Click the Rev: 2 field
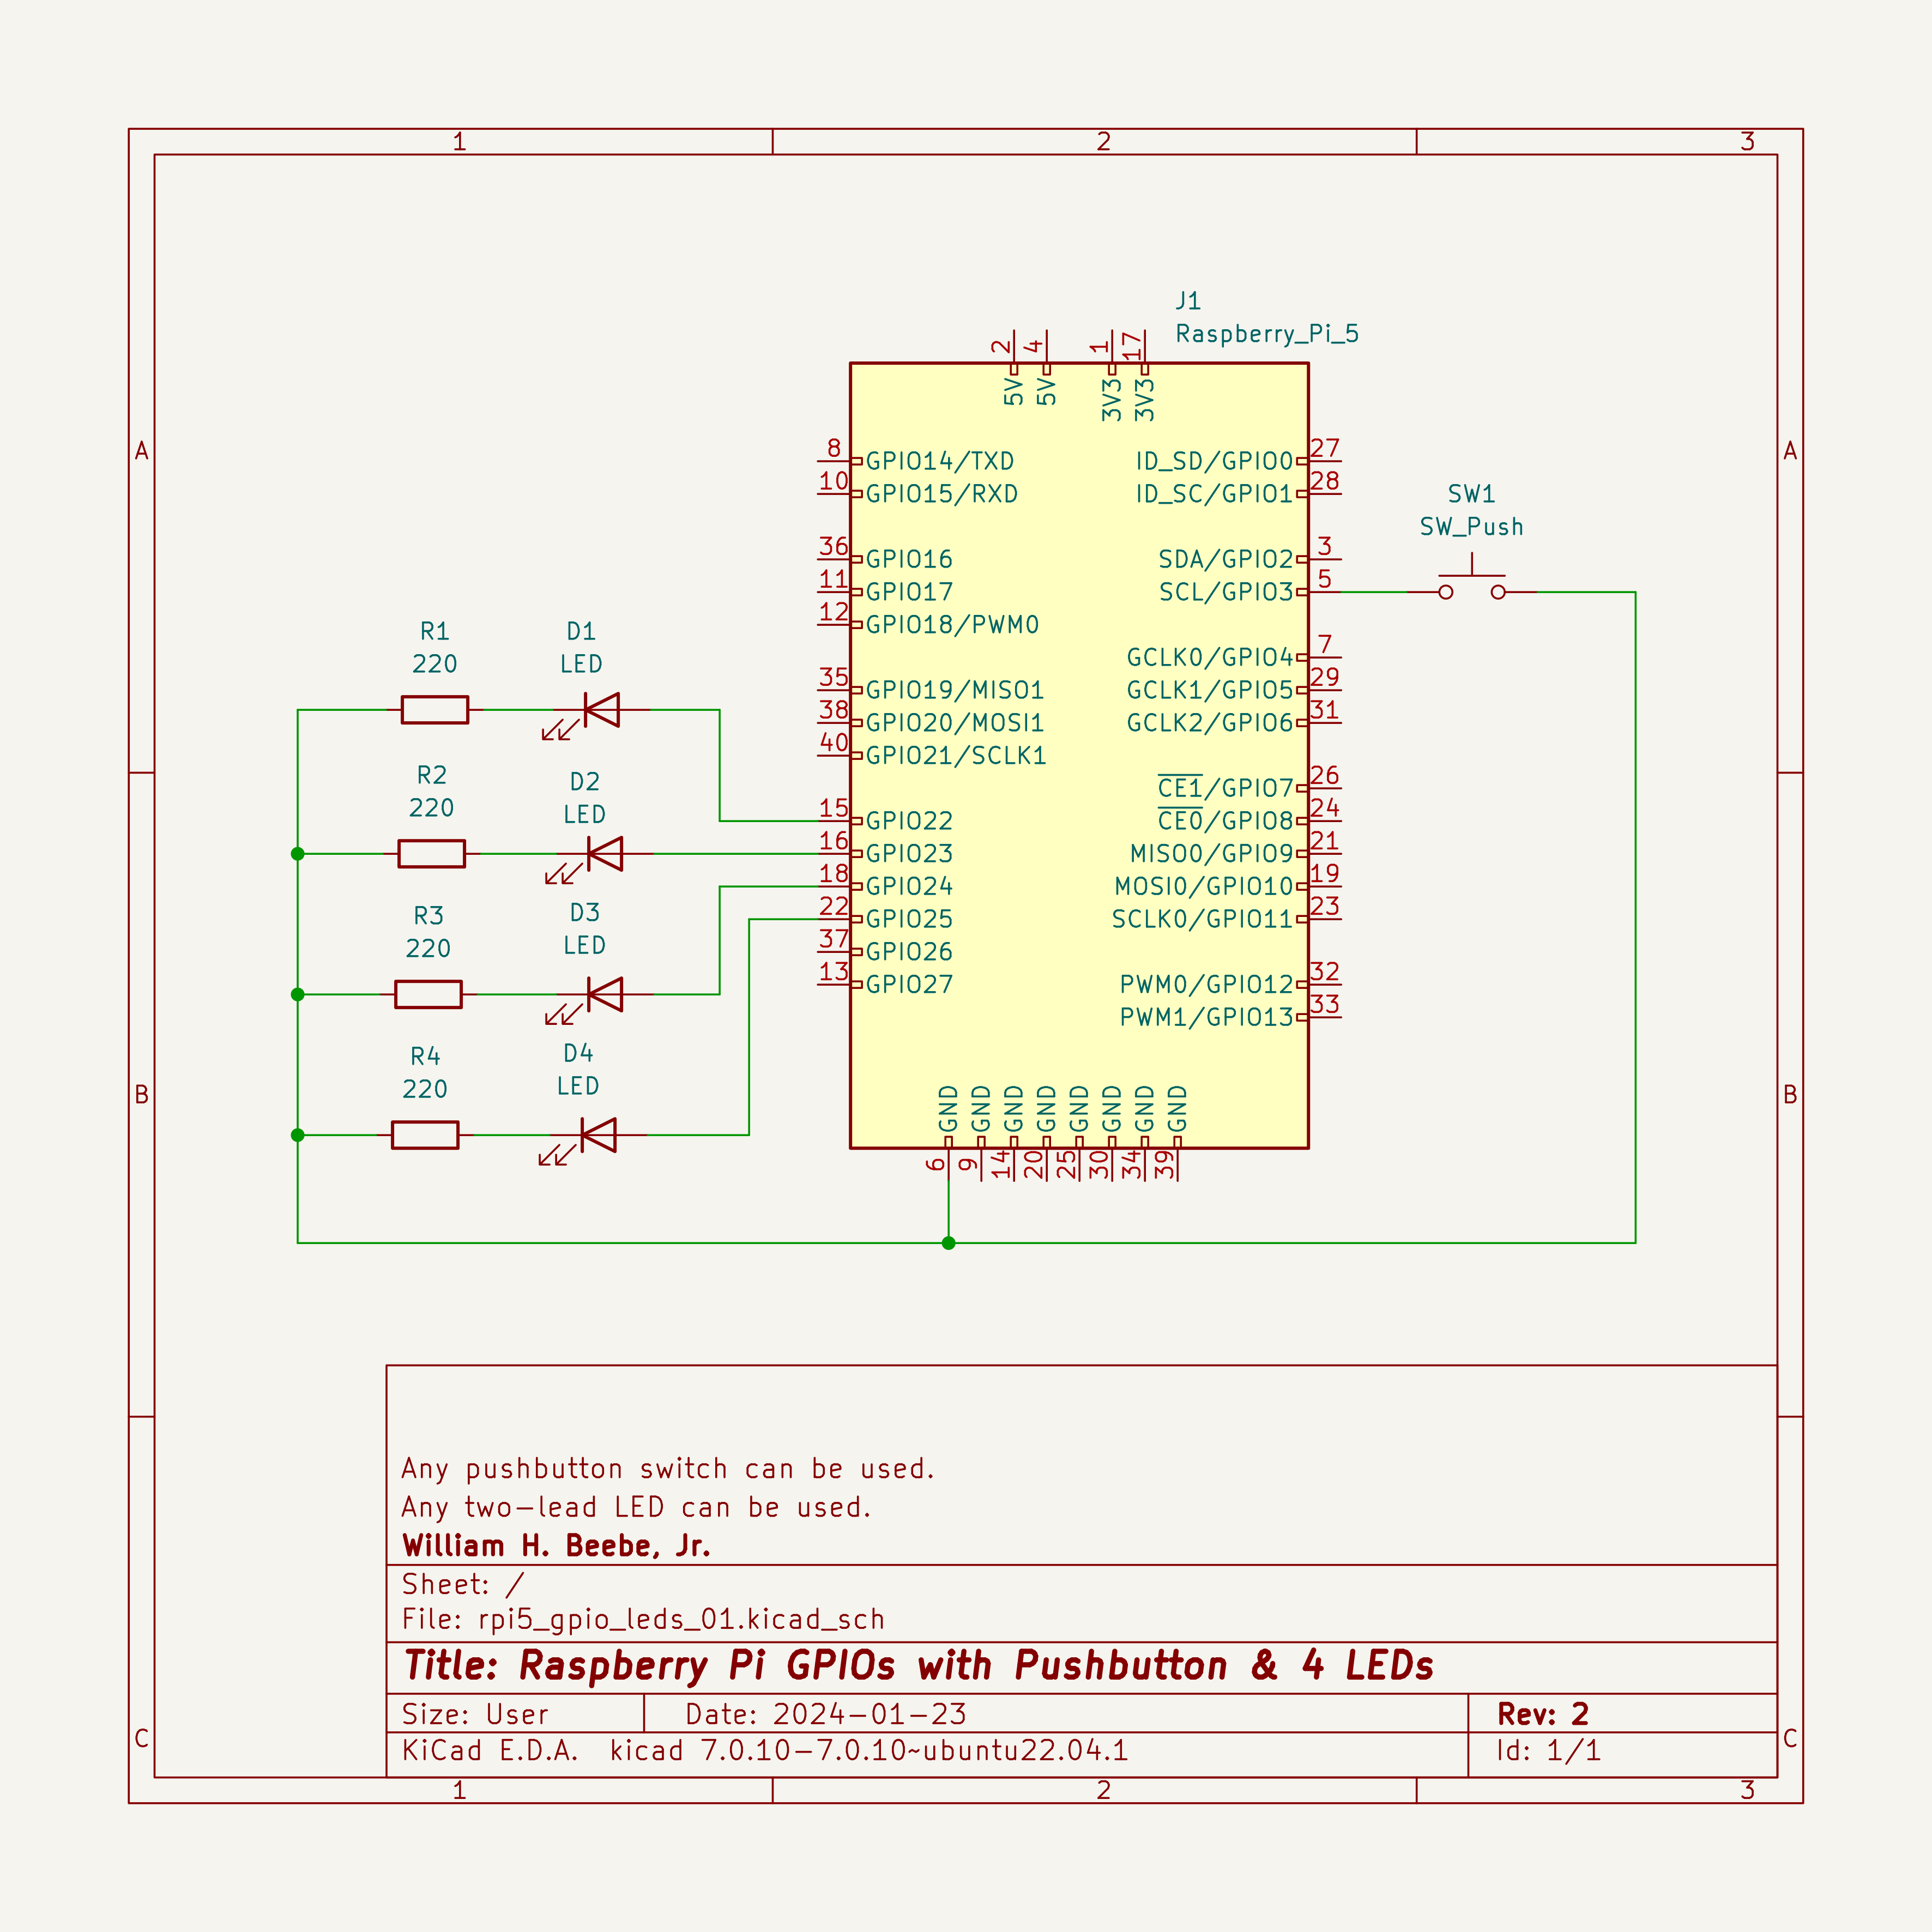The height and width of the screenshot is (1932, 1932). [x=1543, y=1714]
